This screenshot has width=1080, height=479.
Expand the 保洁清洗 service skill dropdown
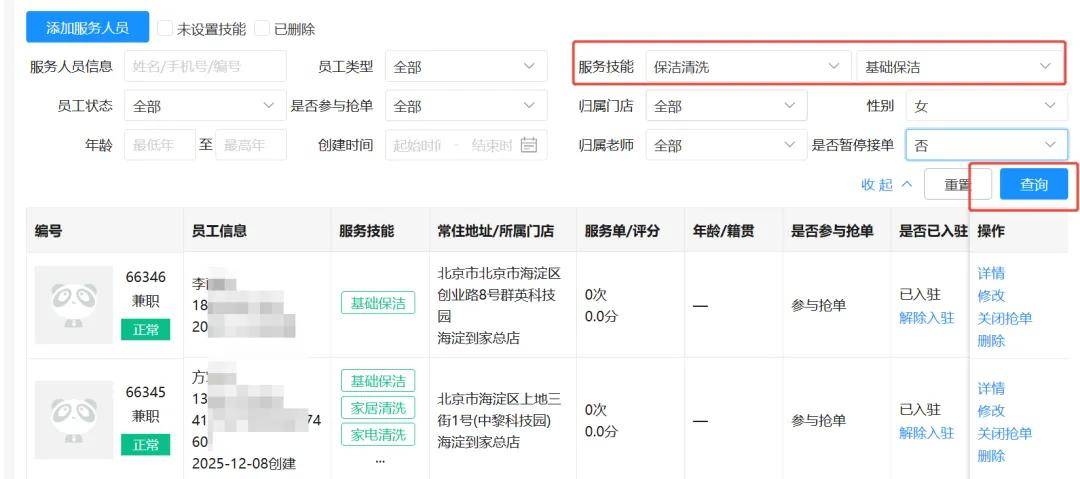[x=746, y=67]
